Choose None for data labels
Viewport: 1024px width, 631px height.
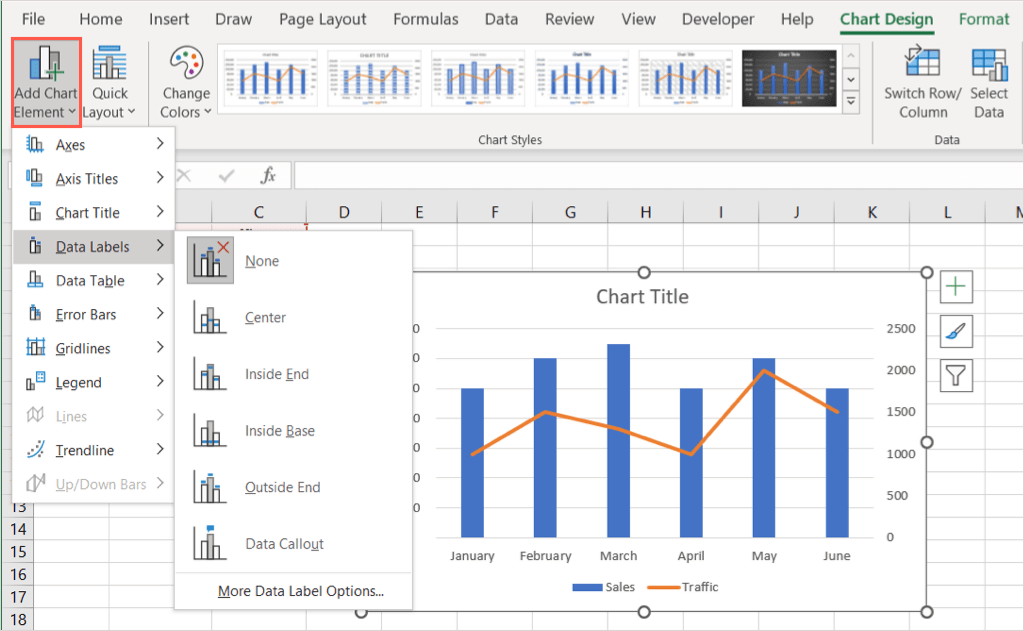click(262, 261)
